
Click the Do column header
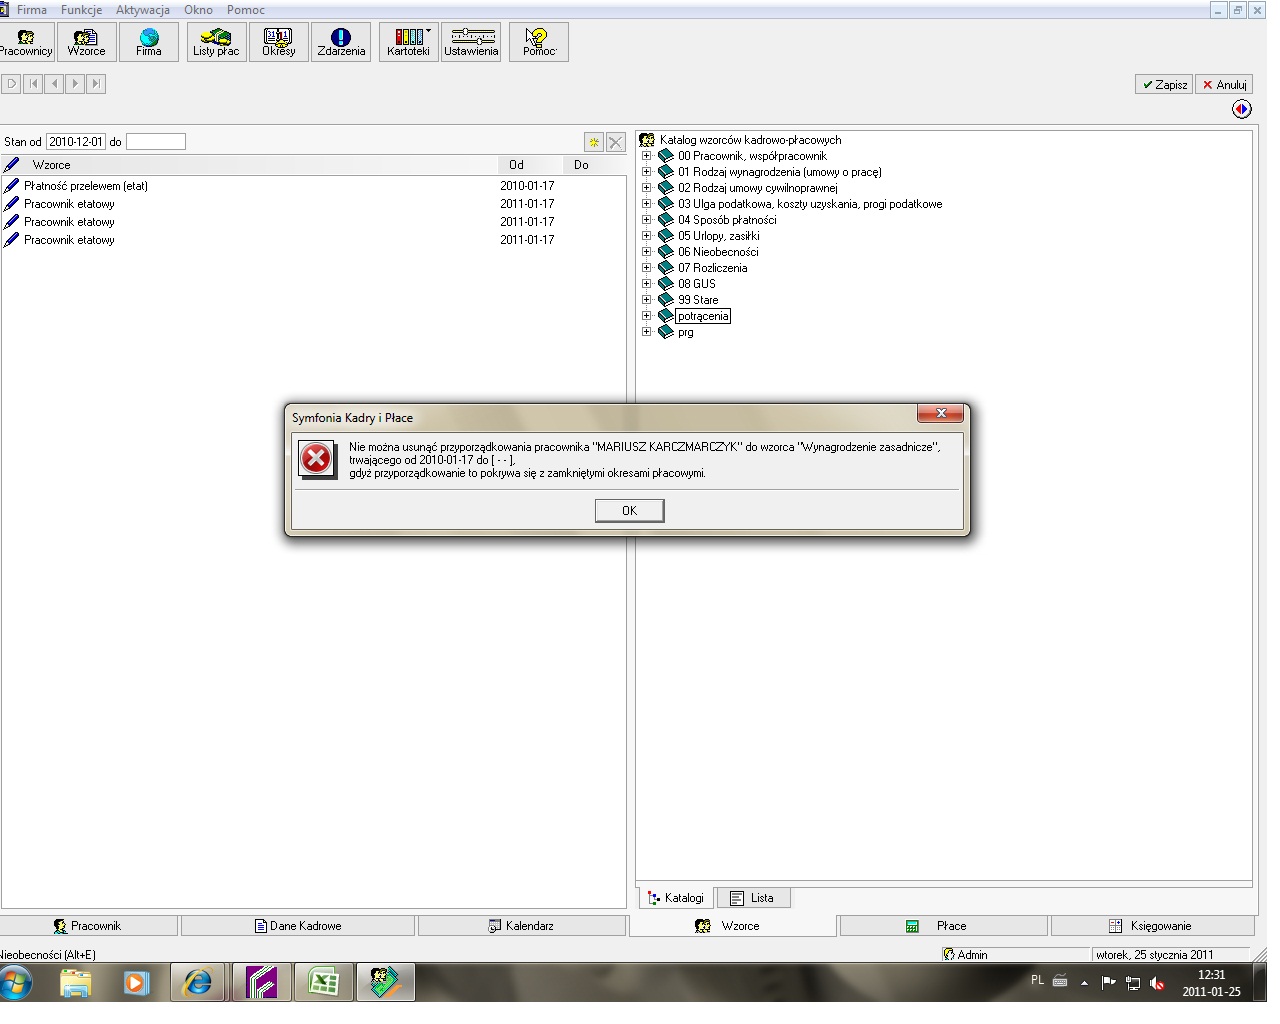tap(594, 165)
